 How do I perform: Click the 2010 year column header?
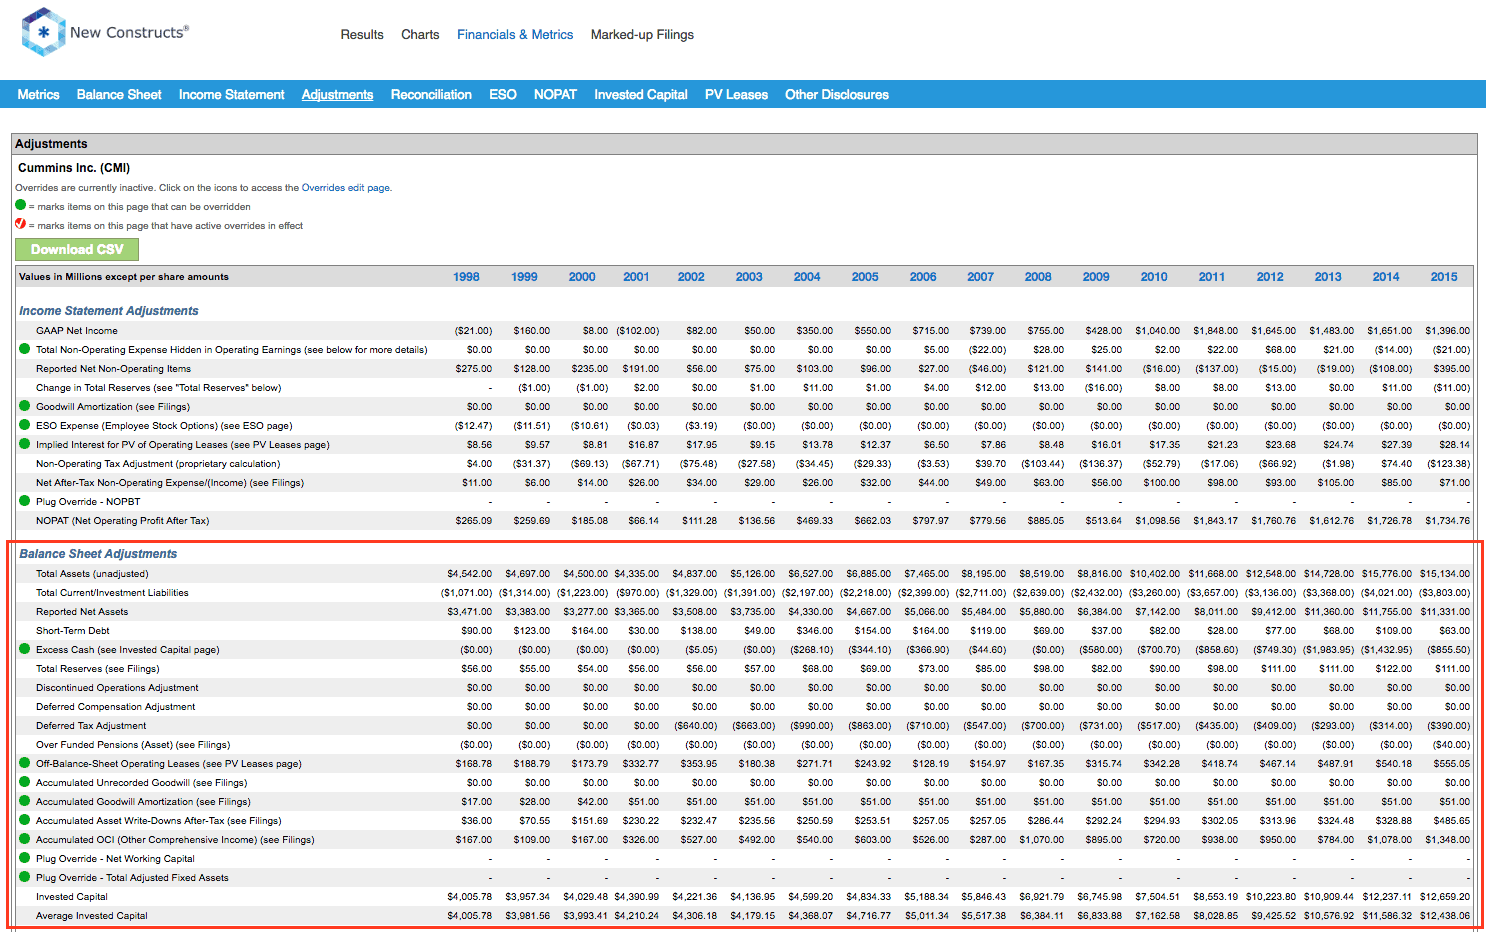click(1154, 277)
